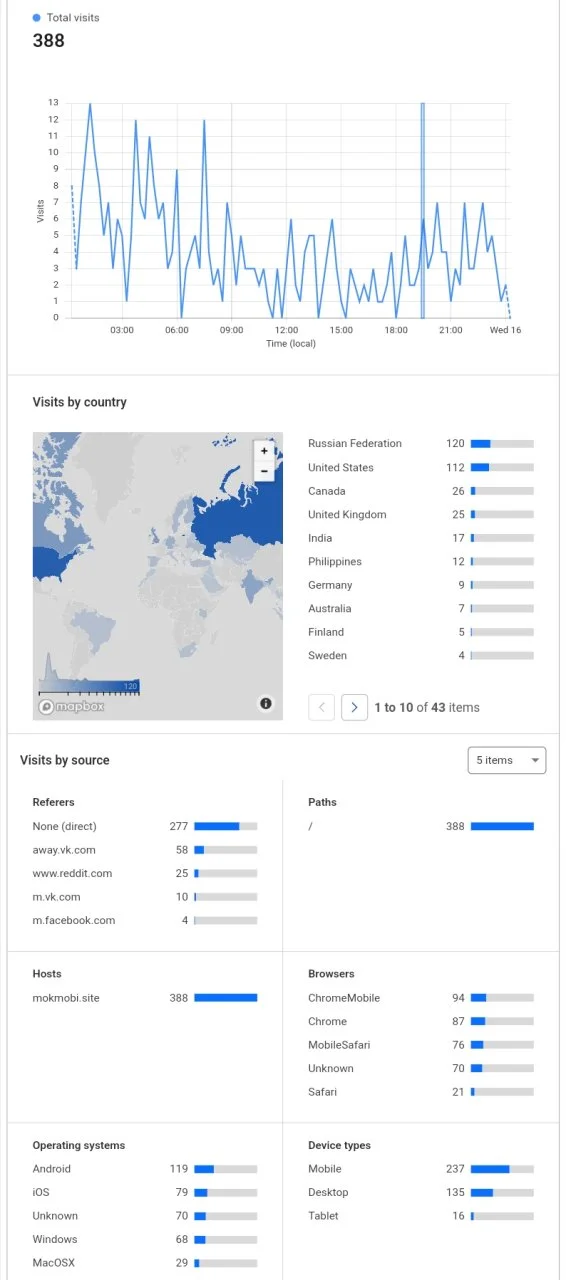Image resolution: width=566 pixels, height=1280 pixels.
Task: Click the Visits by source heading
Action: coord(65,760)
